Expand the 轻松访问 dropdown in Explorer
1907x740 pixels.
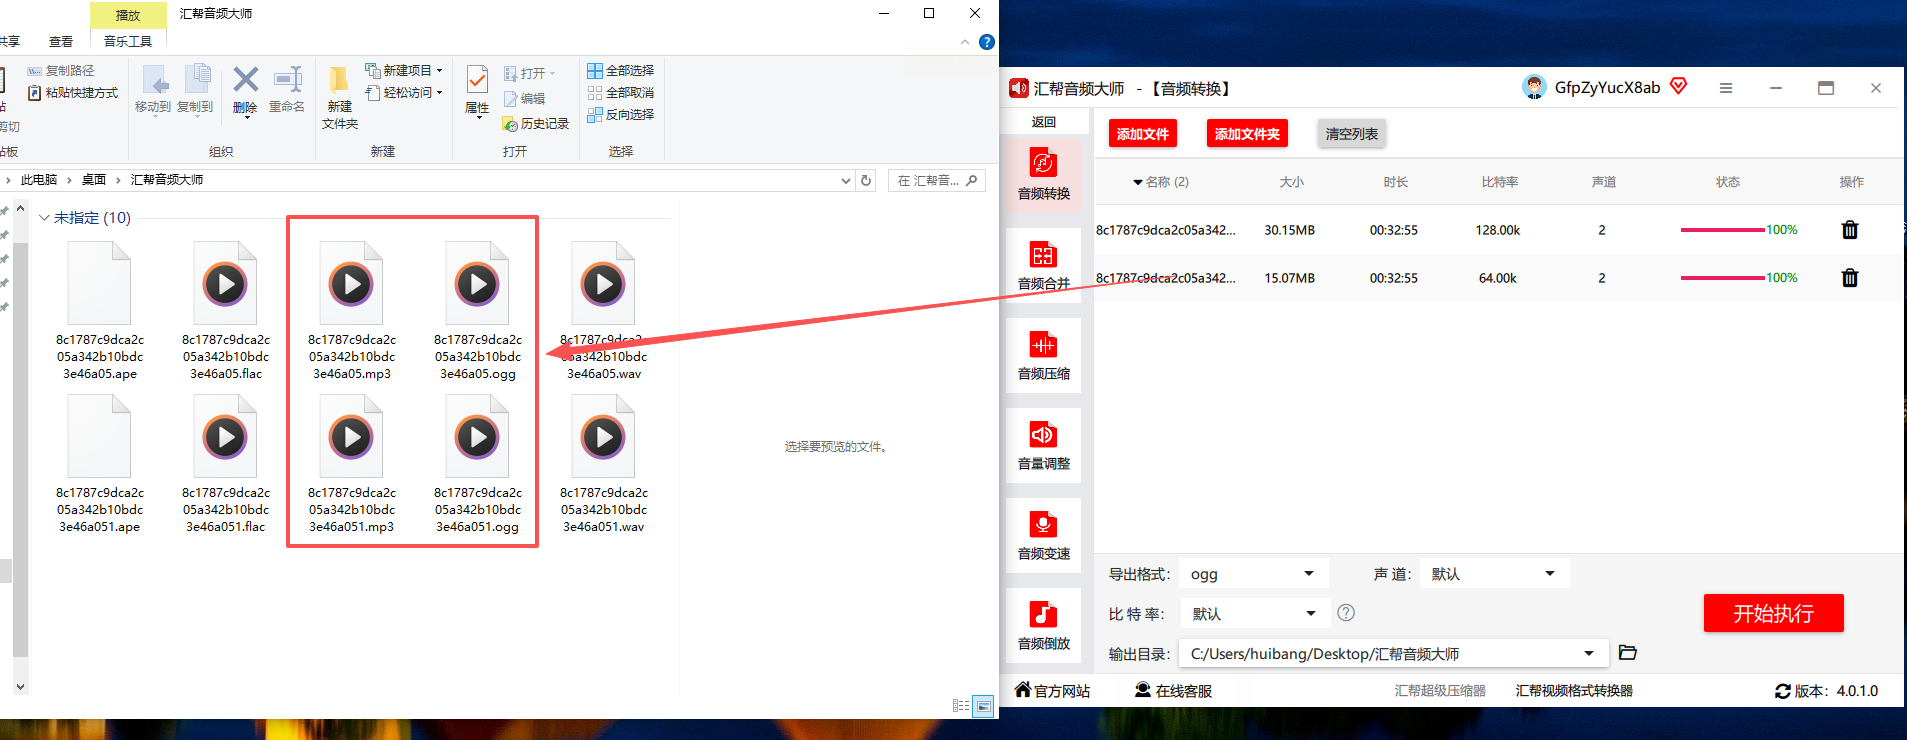pyautogui.click(x=439, y=93)
